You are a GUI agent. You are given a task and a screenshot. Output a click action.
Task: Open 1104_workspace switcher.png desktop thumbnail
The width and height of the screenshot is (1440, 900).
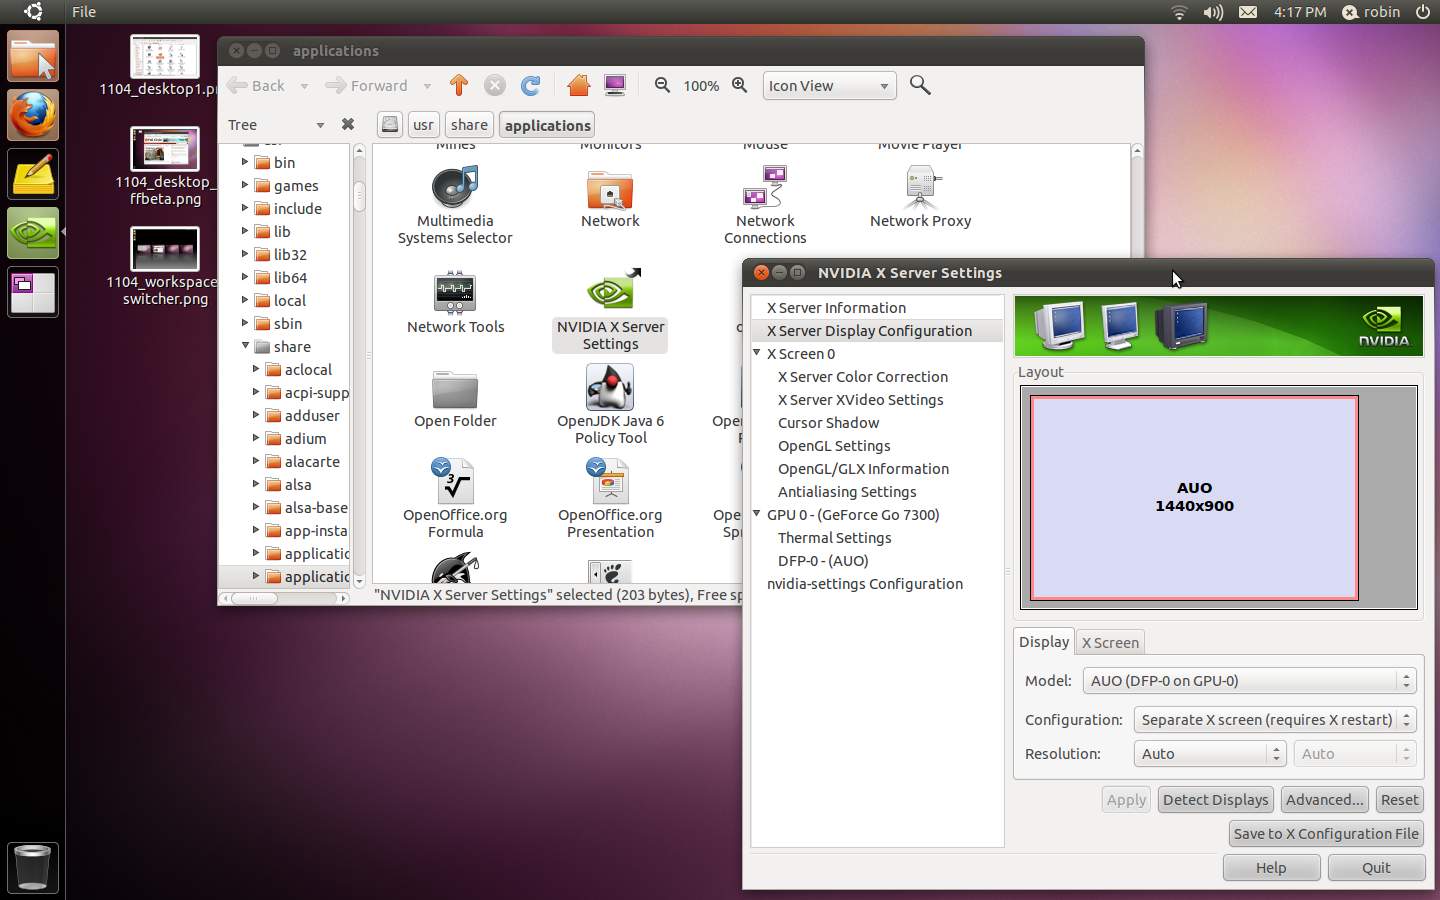[x=165, y=250]
